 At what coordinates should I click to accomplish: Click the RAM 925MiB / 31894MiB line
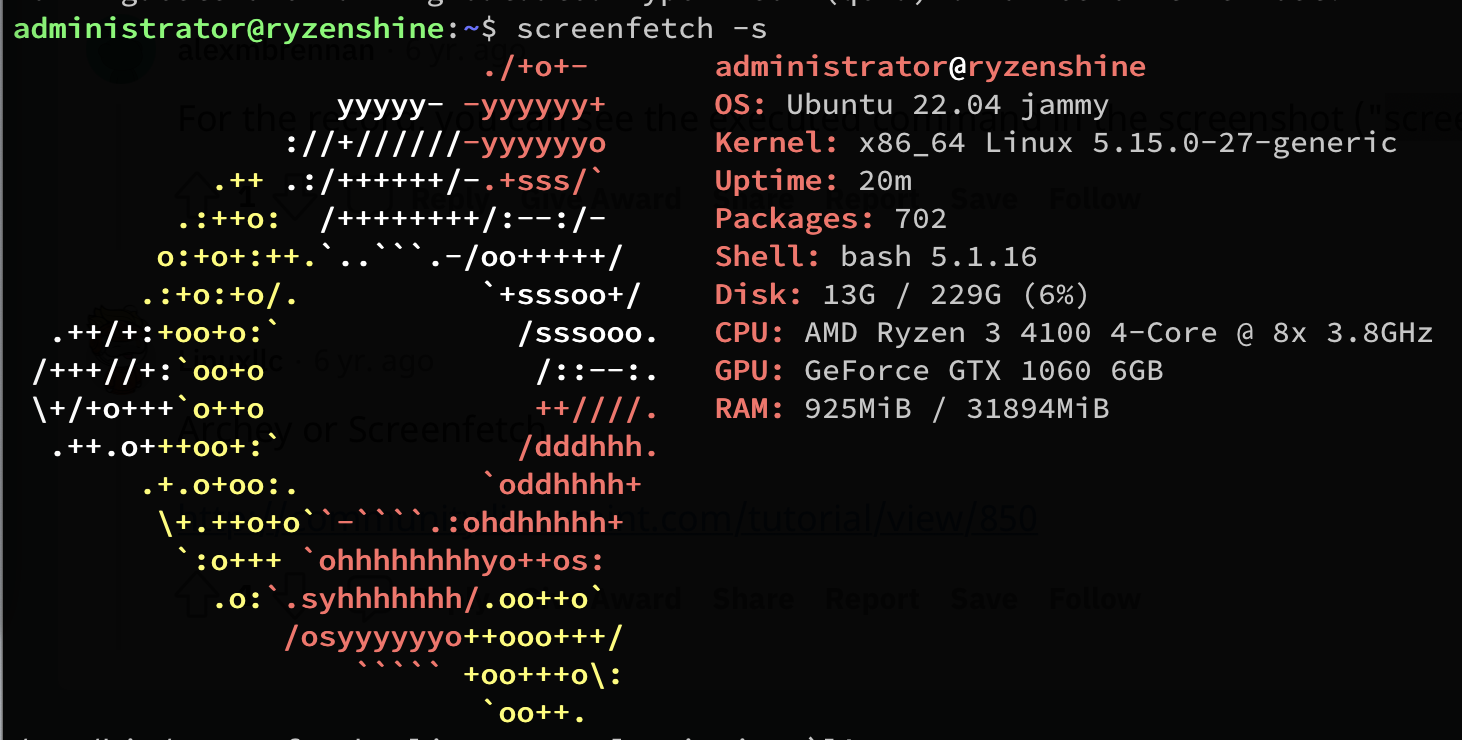click(911, 409)
